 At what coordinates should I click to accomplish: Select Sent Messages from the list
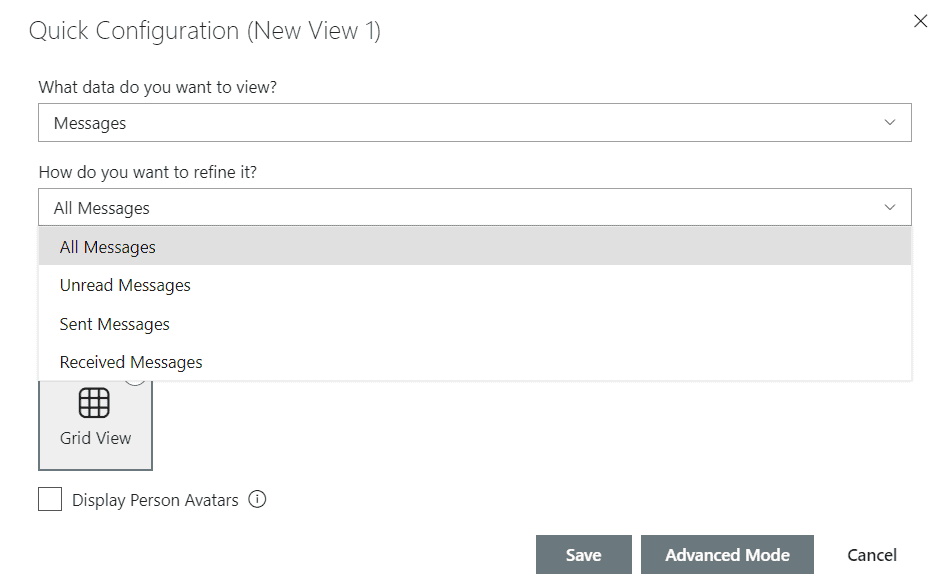click(114, 324)
